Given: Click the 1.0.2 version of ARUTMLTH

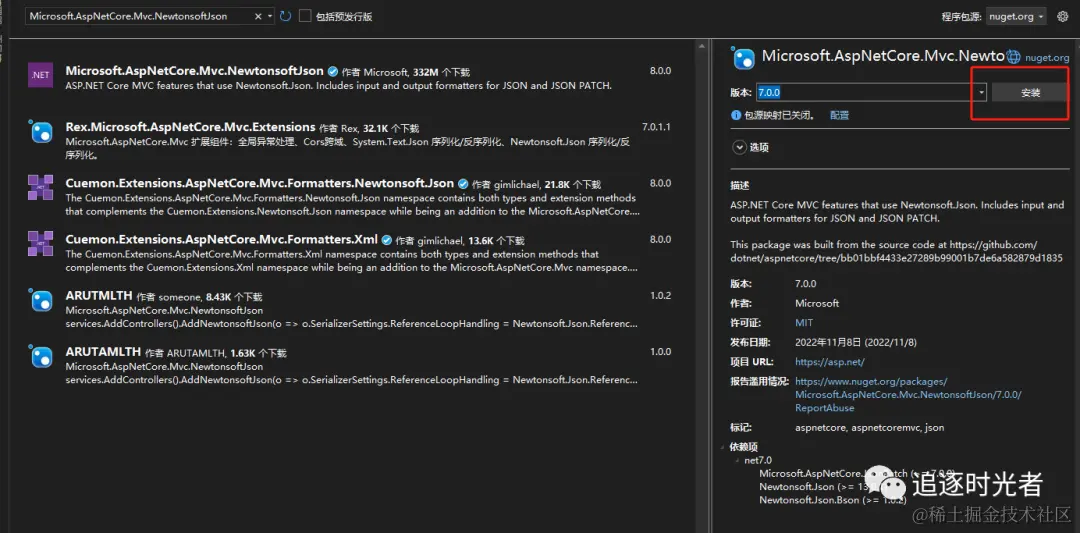Looking at the screenshot, I should (x=660, y=295).
